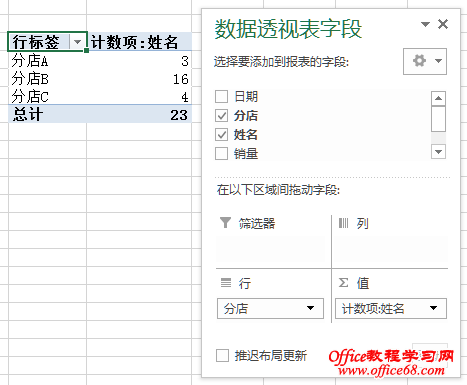Uncheck the 分店 field checkbox
Image resolution: width=467 pixels, height=385 pixels.
[x=221, y=116]
